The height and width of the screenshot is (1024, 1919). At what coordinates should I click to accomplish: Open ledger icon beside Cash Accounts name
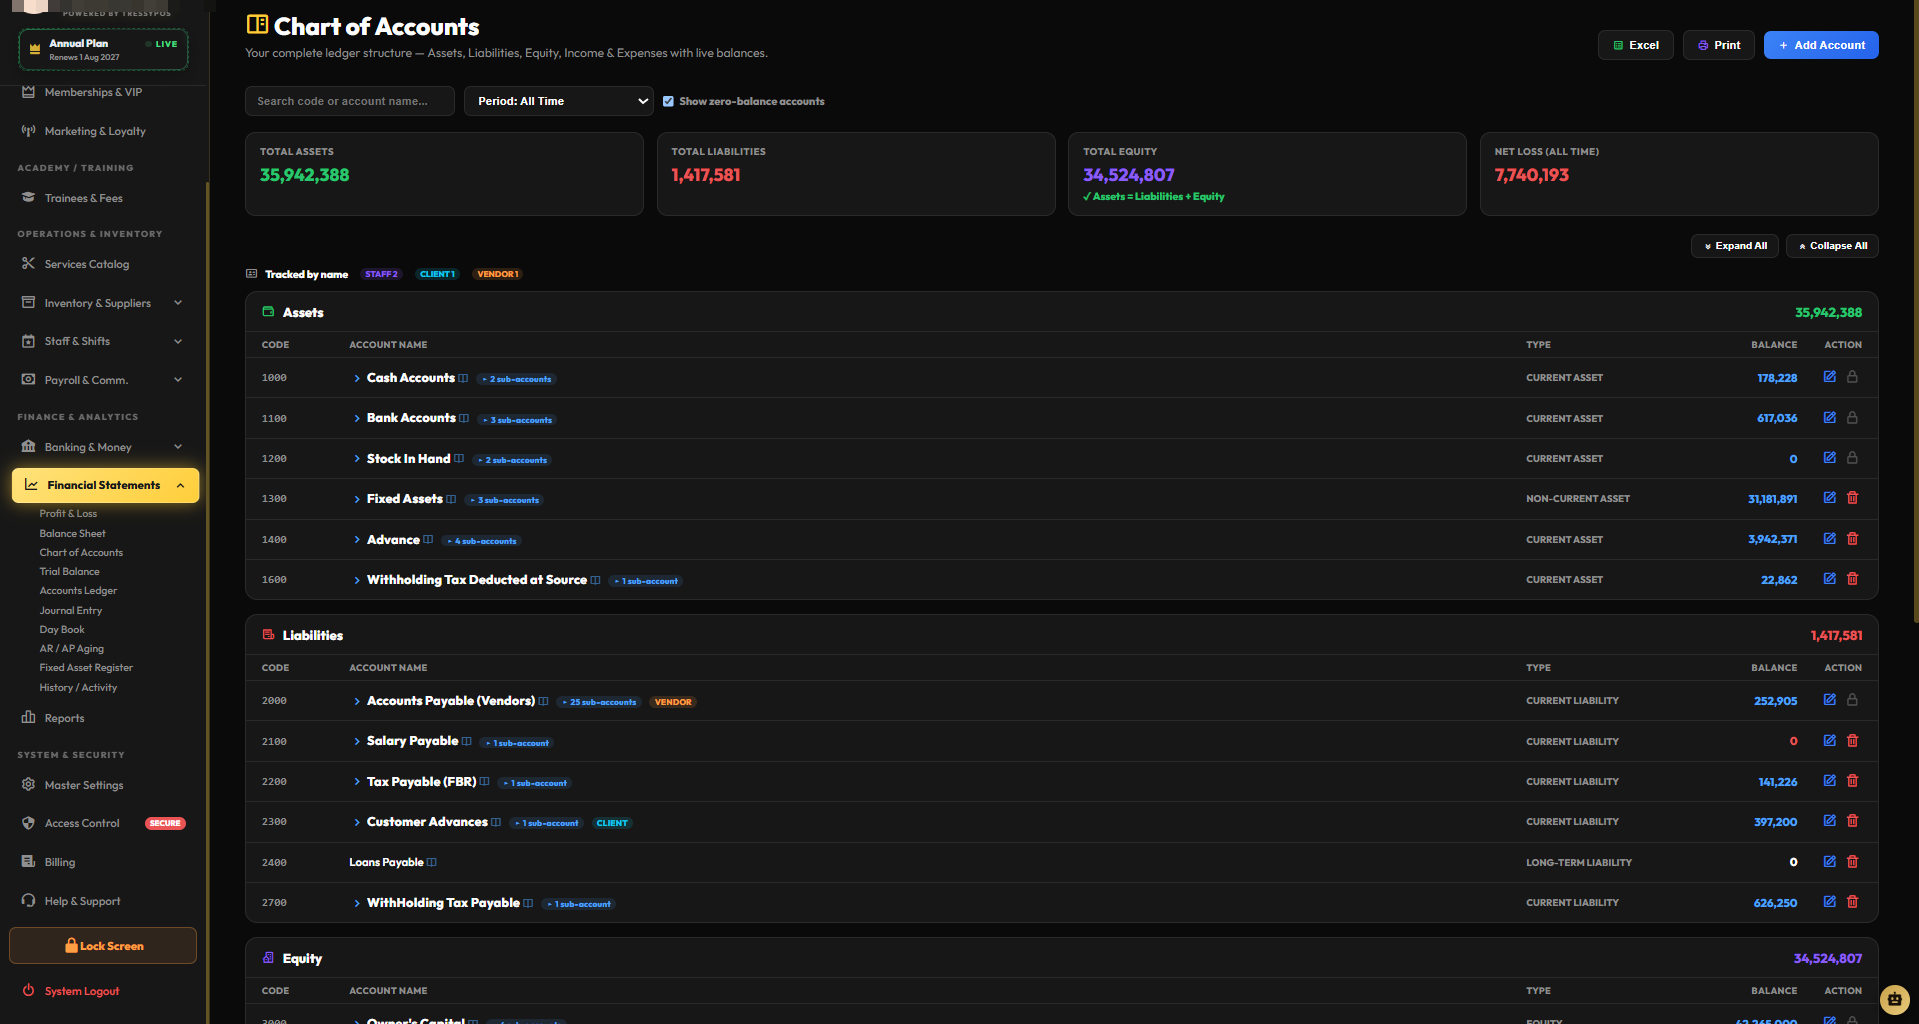[463, 378]
